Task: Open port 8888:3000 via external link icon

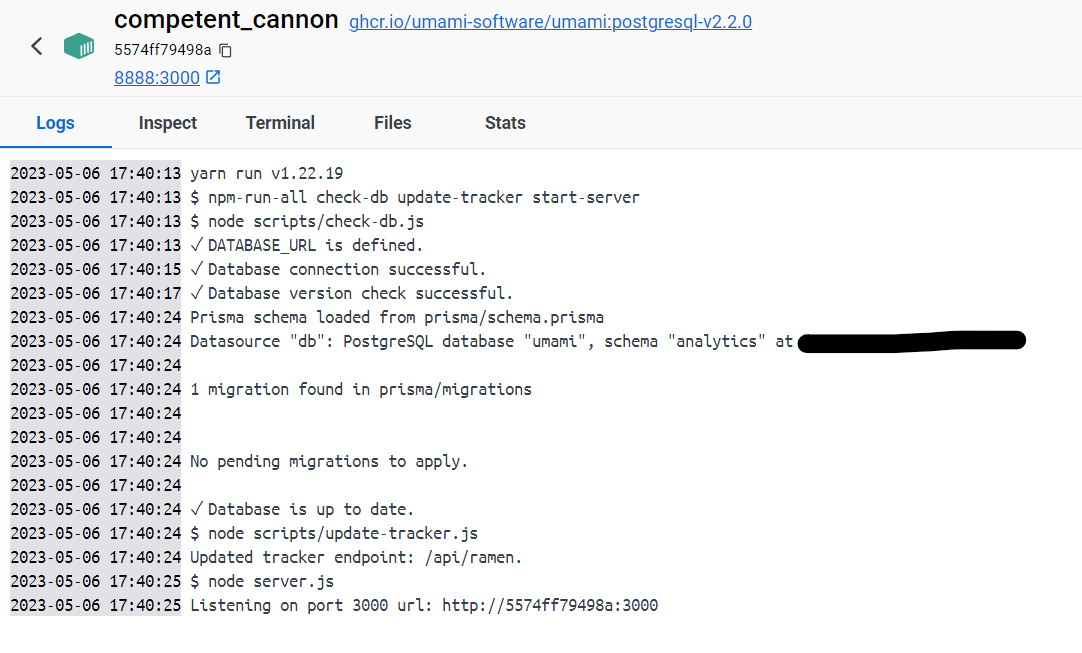Action: point(215,77)
